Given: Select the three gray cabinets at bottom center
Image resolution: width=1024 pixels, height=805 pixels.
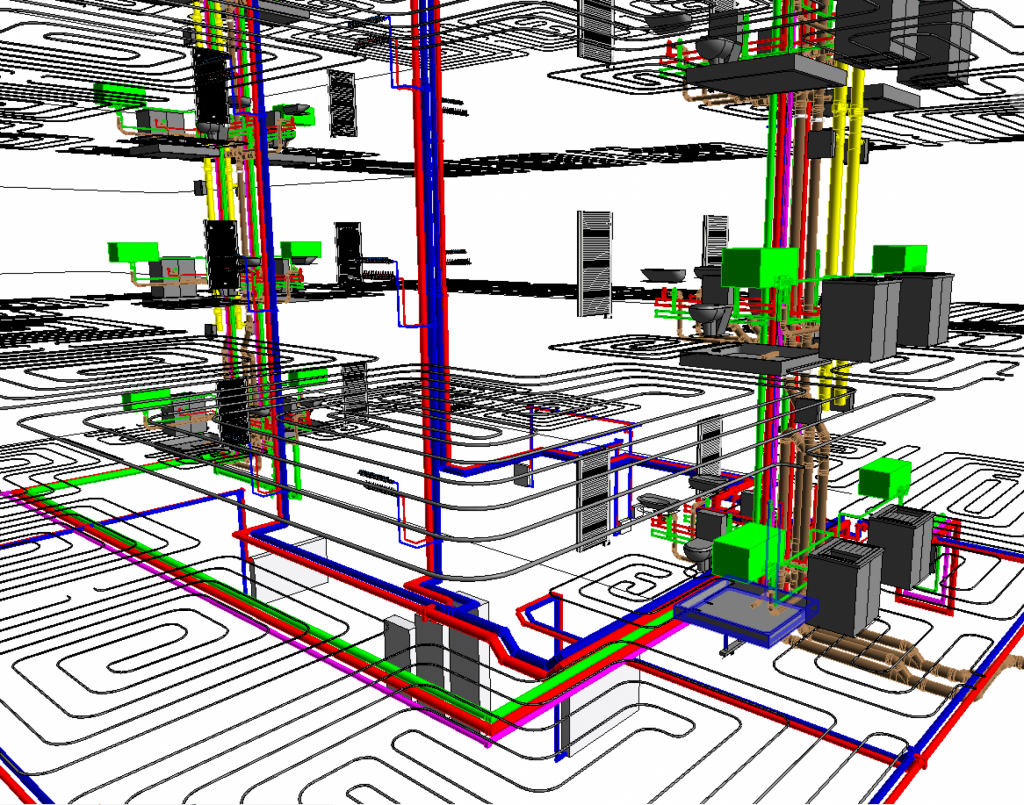Looking at the screenshot, I should coord(438,655).
